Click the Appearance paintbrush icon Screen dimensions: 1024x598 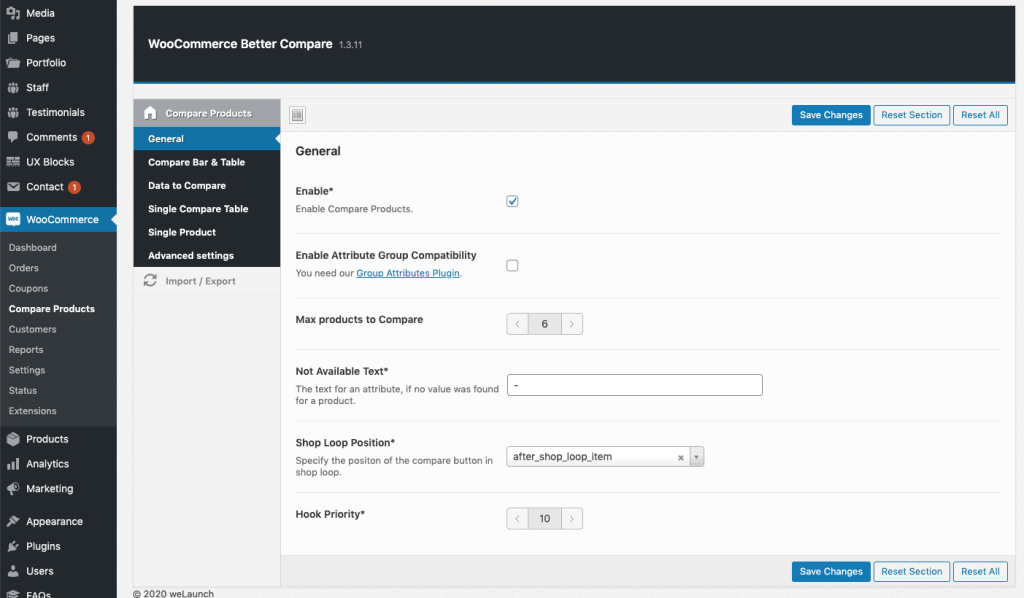pyautogui.click(x=13, y=522)
